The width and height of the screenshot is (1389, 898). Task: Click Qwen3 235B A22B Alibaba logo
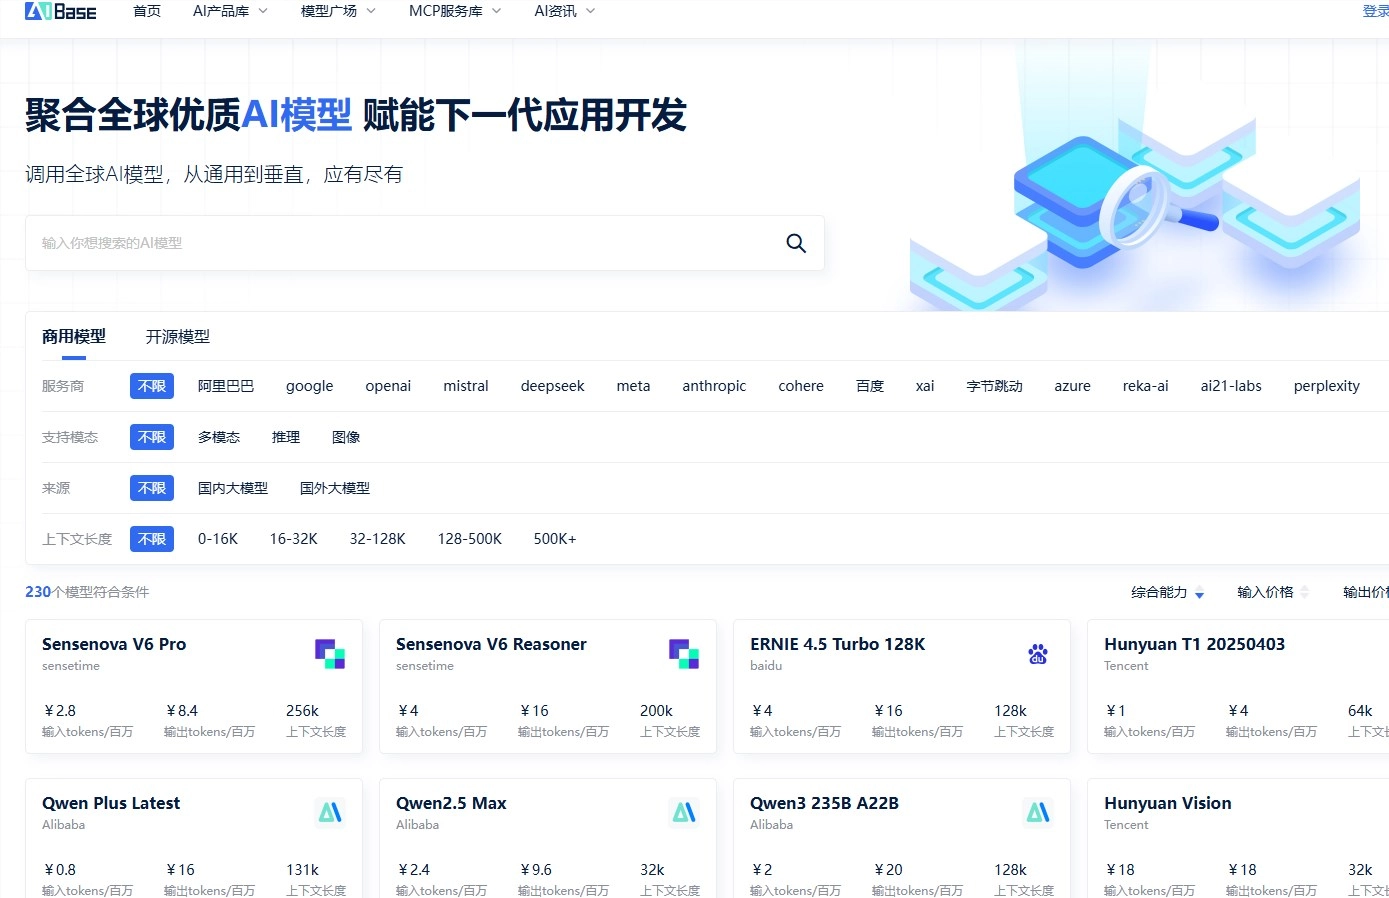(x=1038, y=813)
